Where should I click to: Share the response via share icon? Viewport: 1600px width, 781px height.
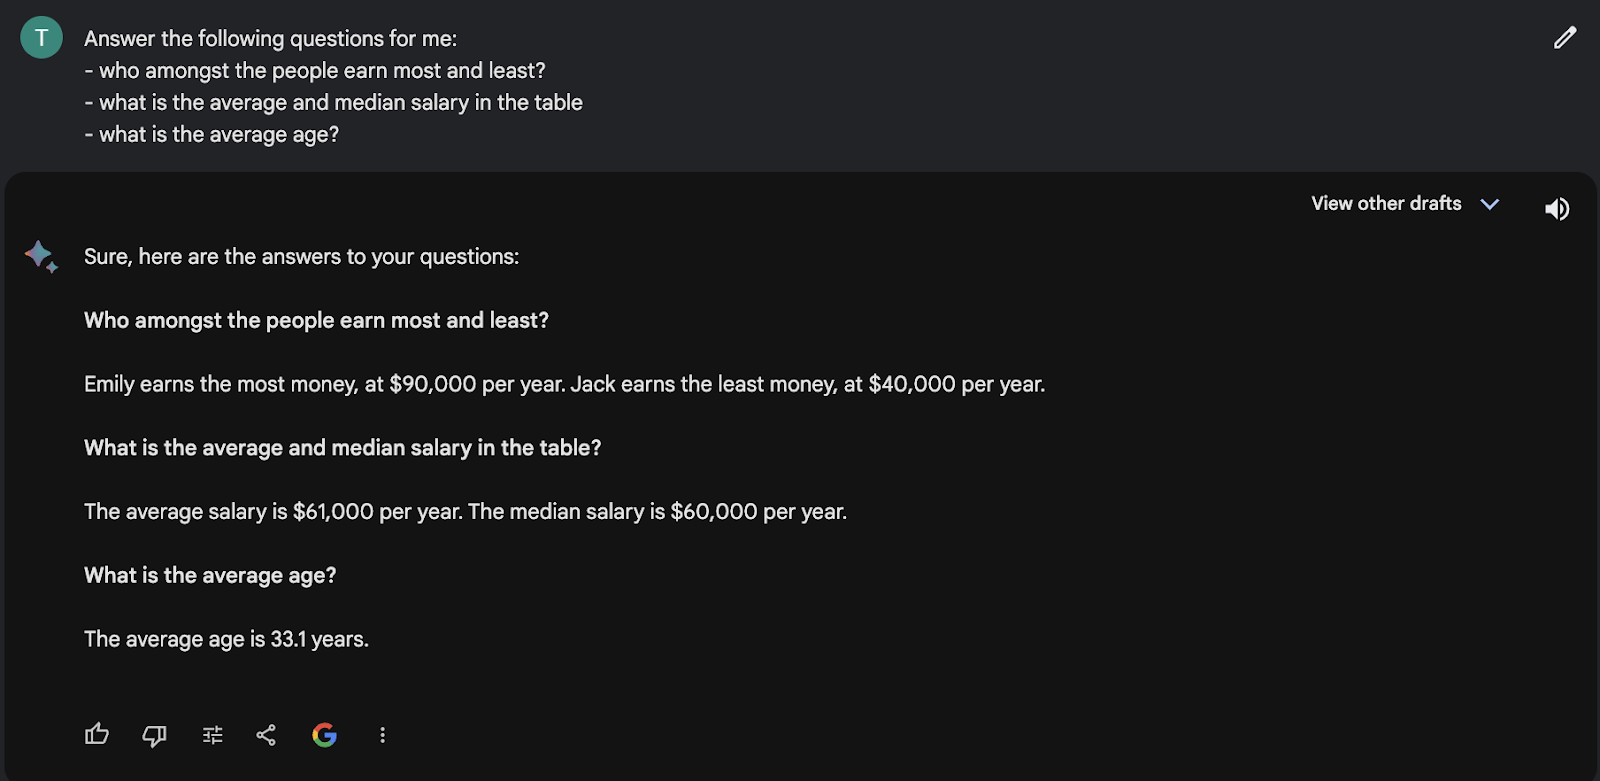266,736
